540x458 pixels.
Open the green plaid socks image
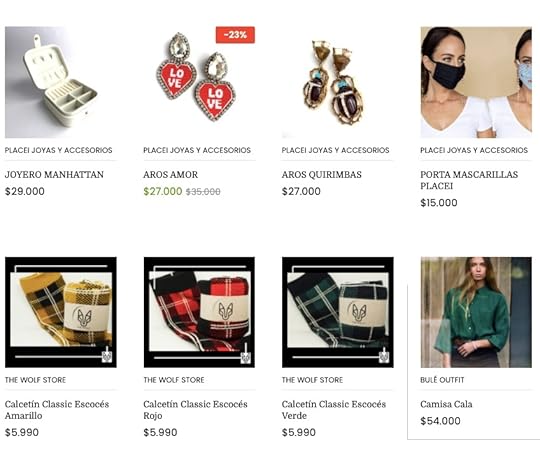click(338, 312)
